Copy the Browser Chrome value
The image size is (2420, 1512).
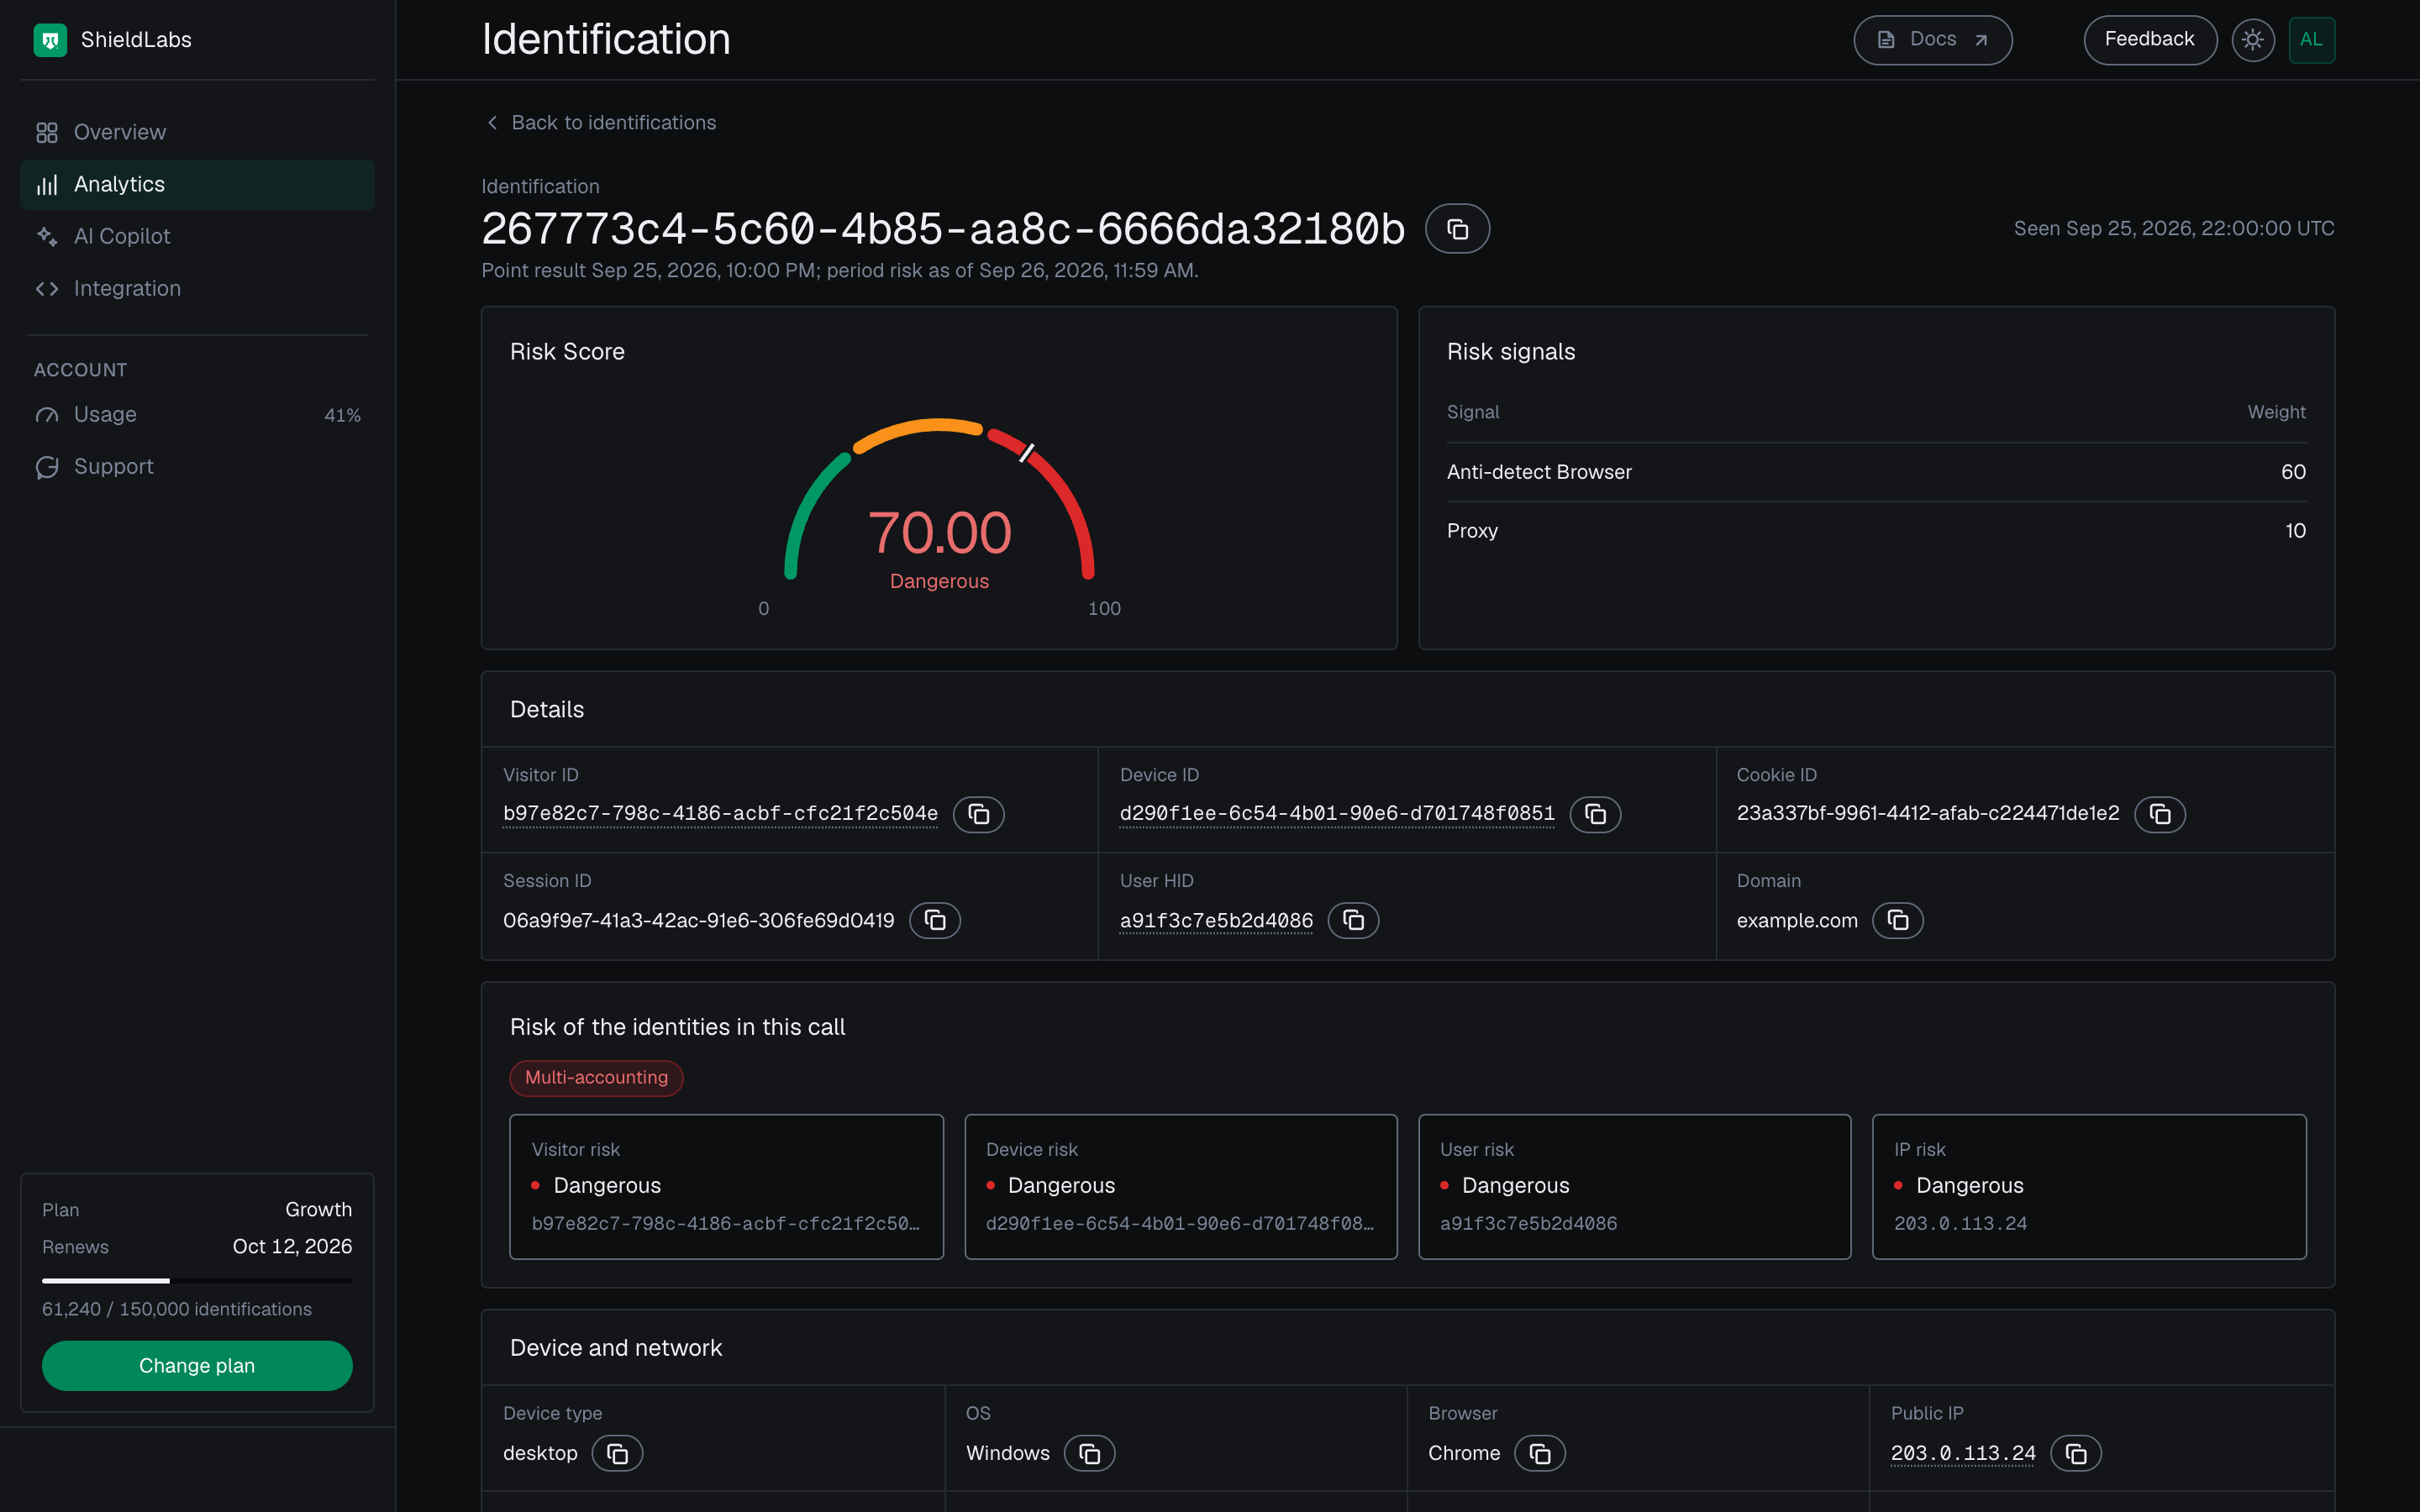(x=1539, y=1453)
